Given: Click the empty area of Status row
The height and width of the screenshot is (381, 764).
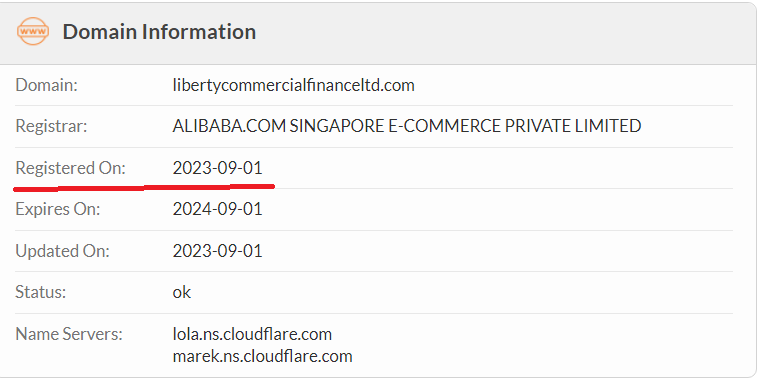Looking at the screenshot, I should (x=463, y=293).
